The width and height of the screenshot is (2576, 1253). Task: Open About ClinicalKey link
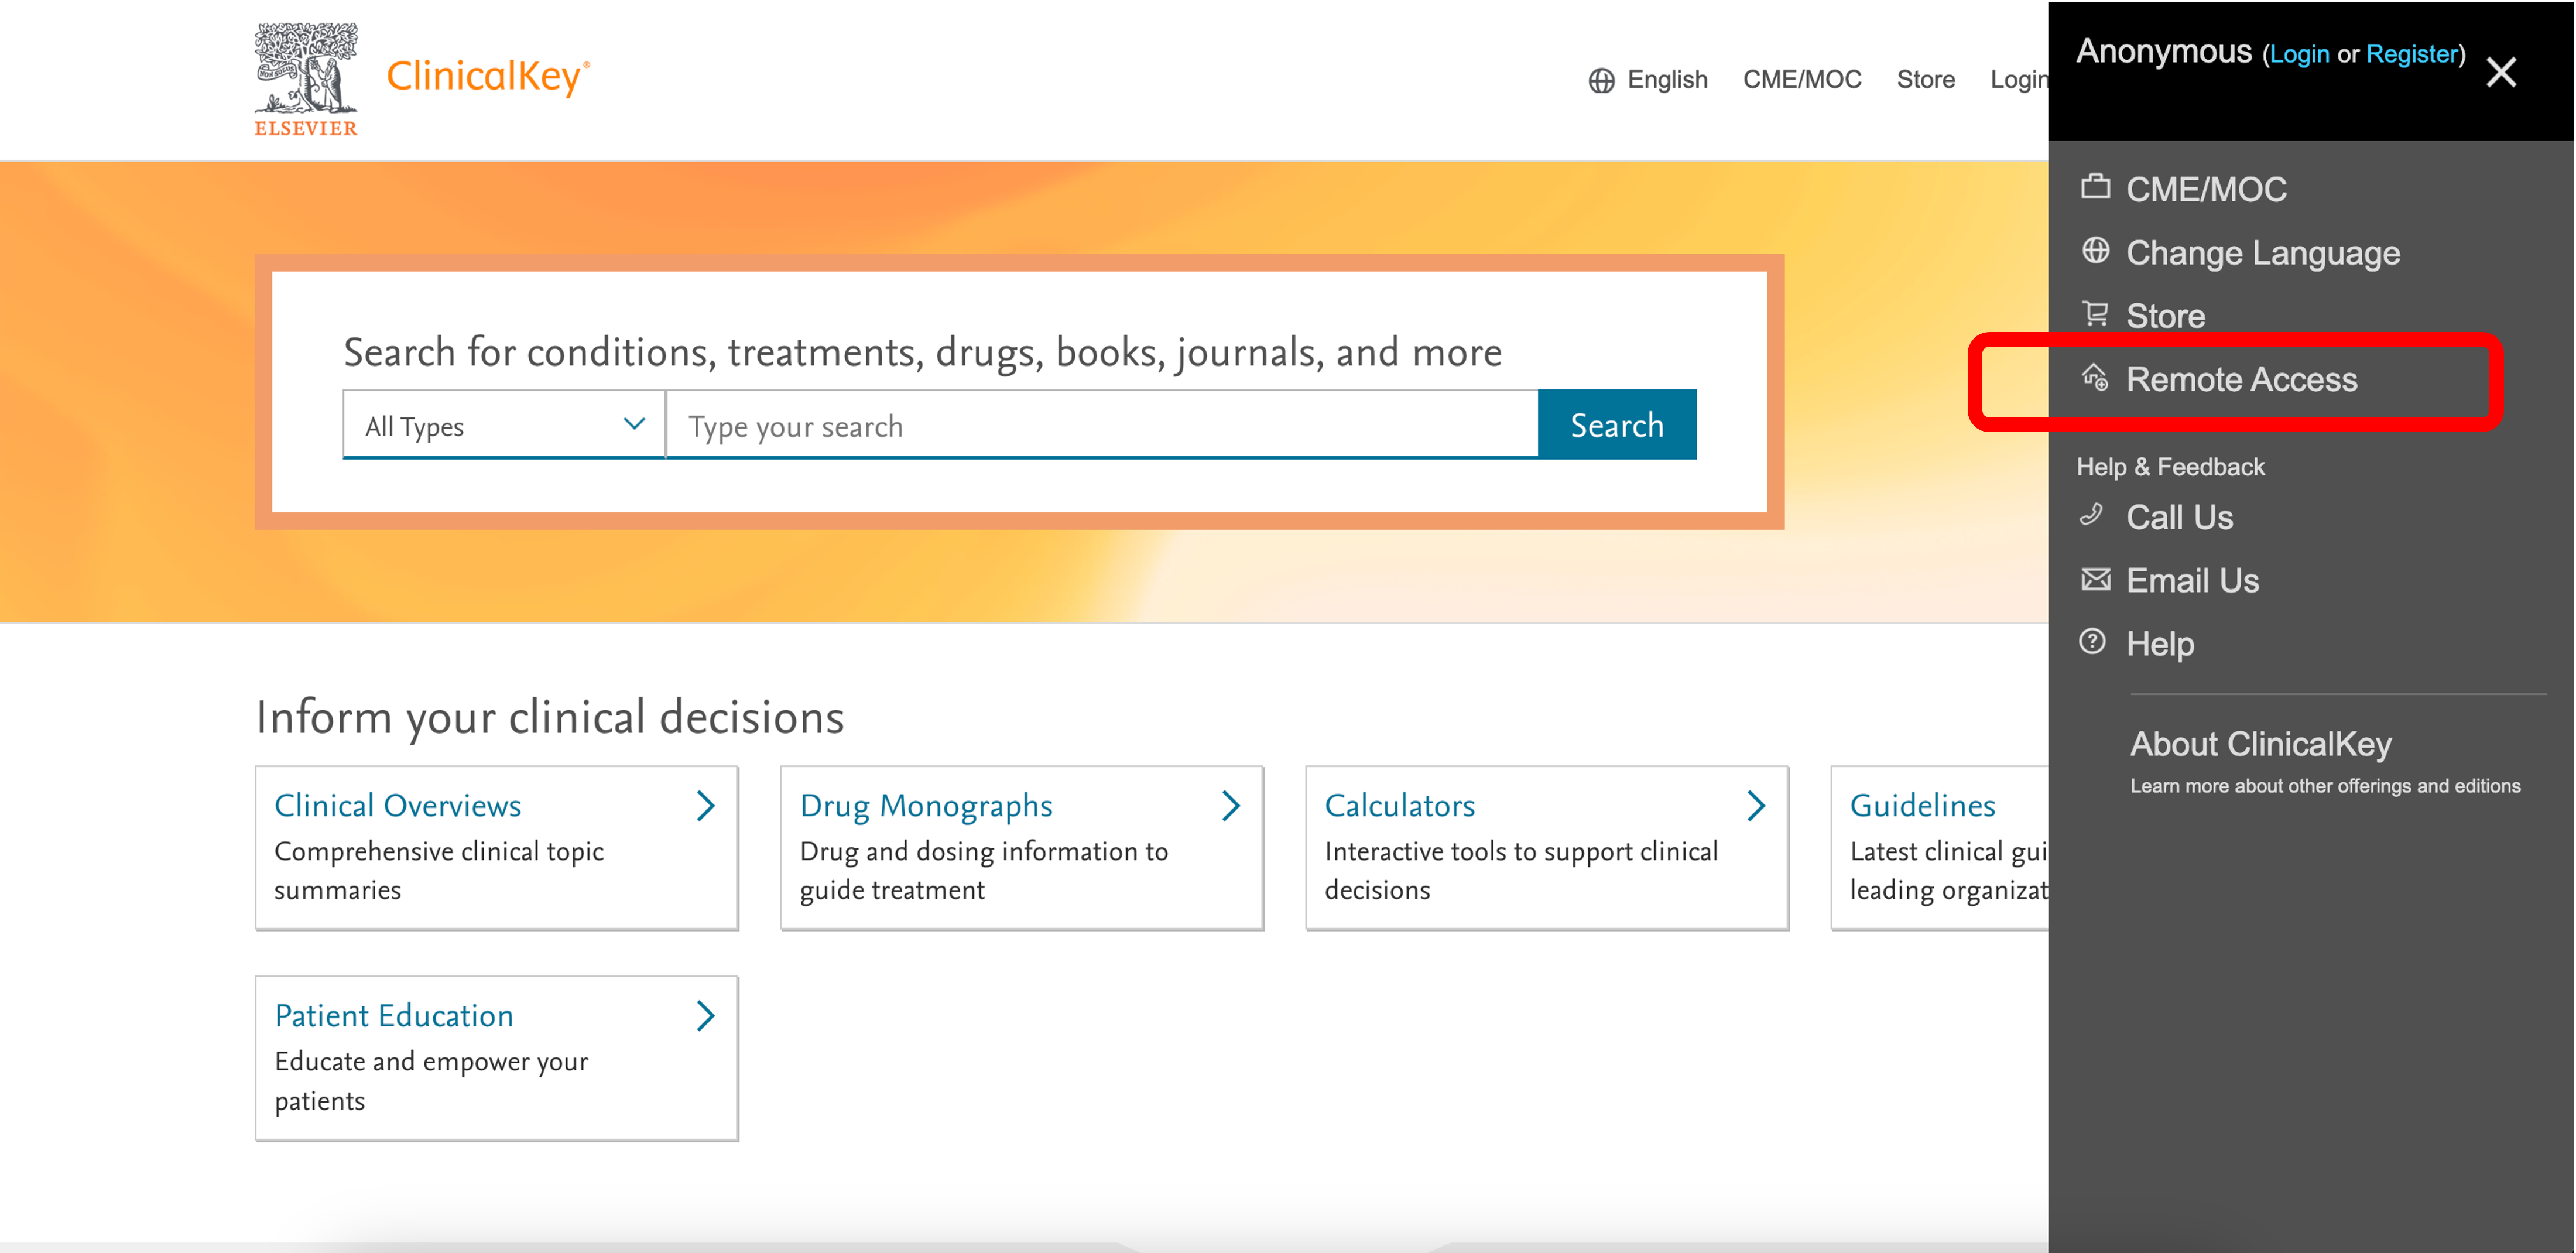(2260, 744)
